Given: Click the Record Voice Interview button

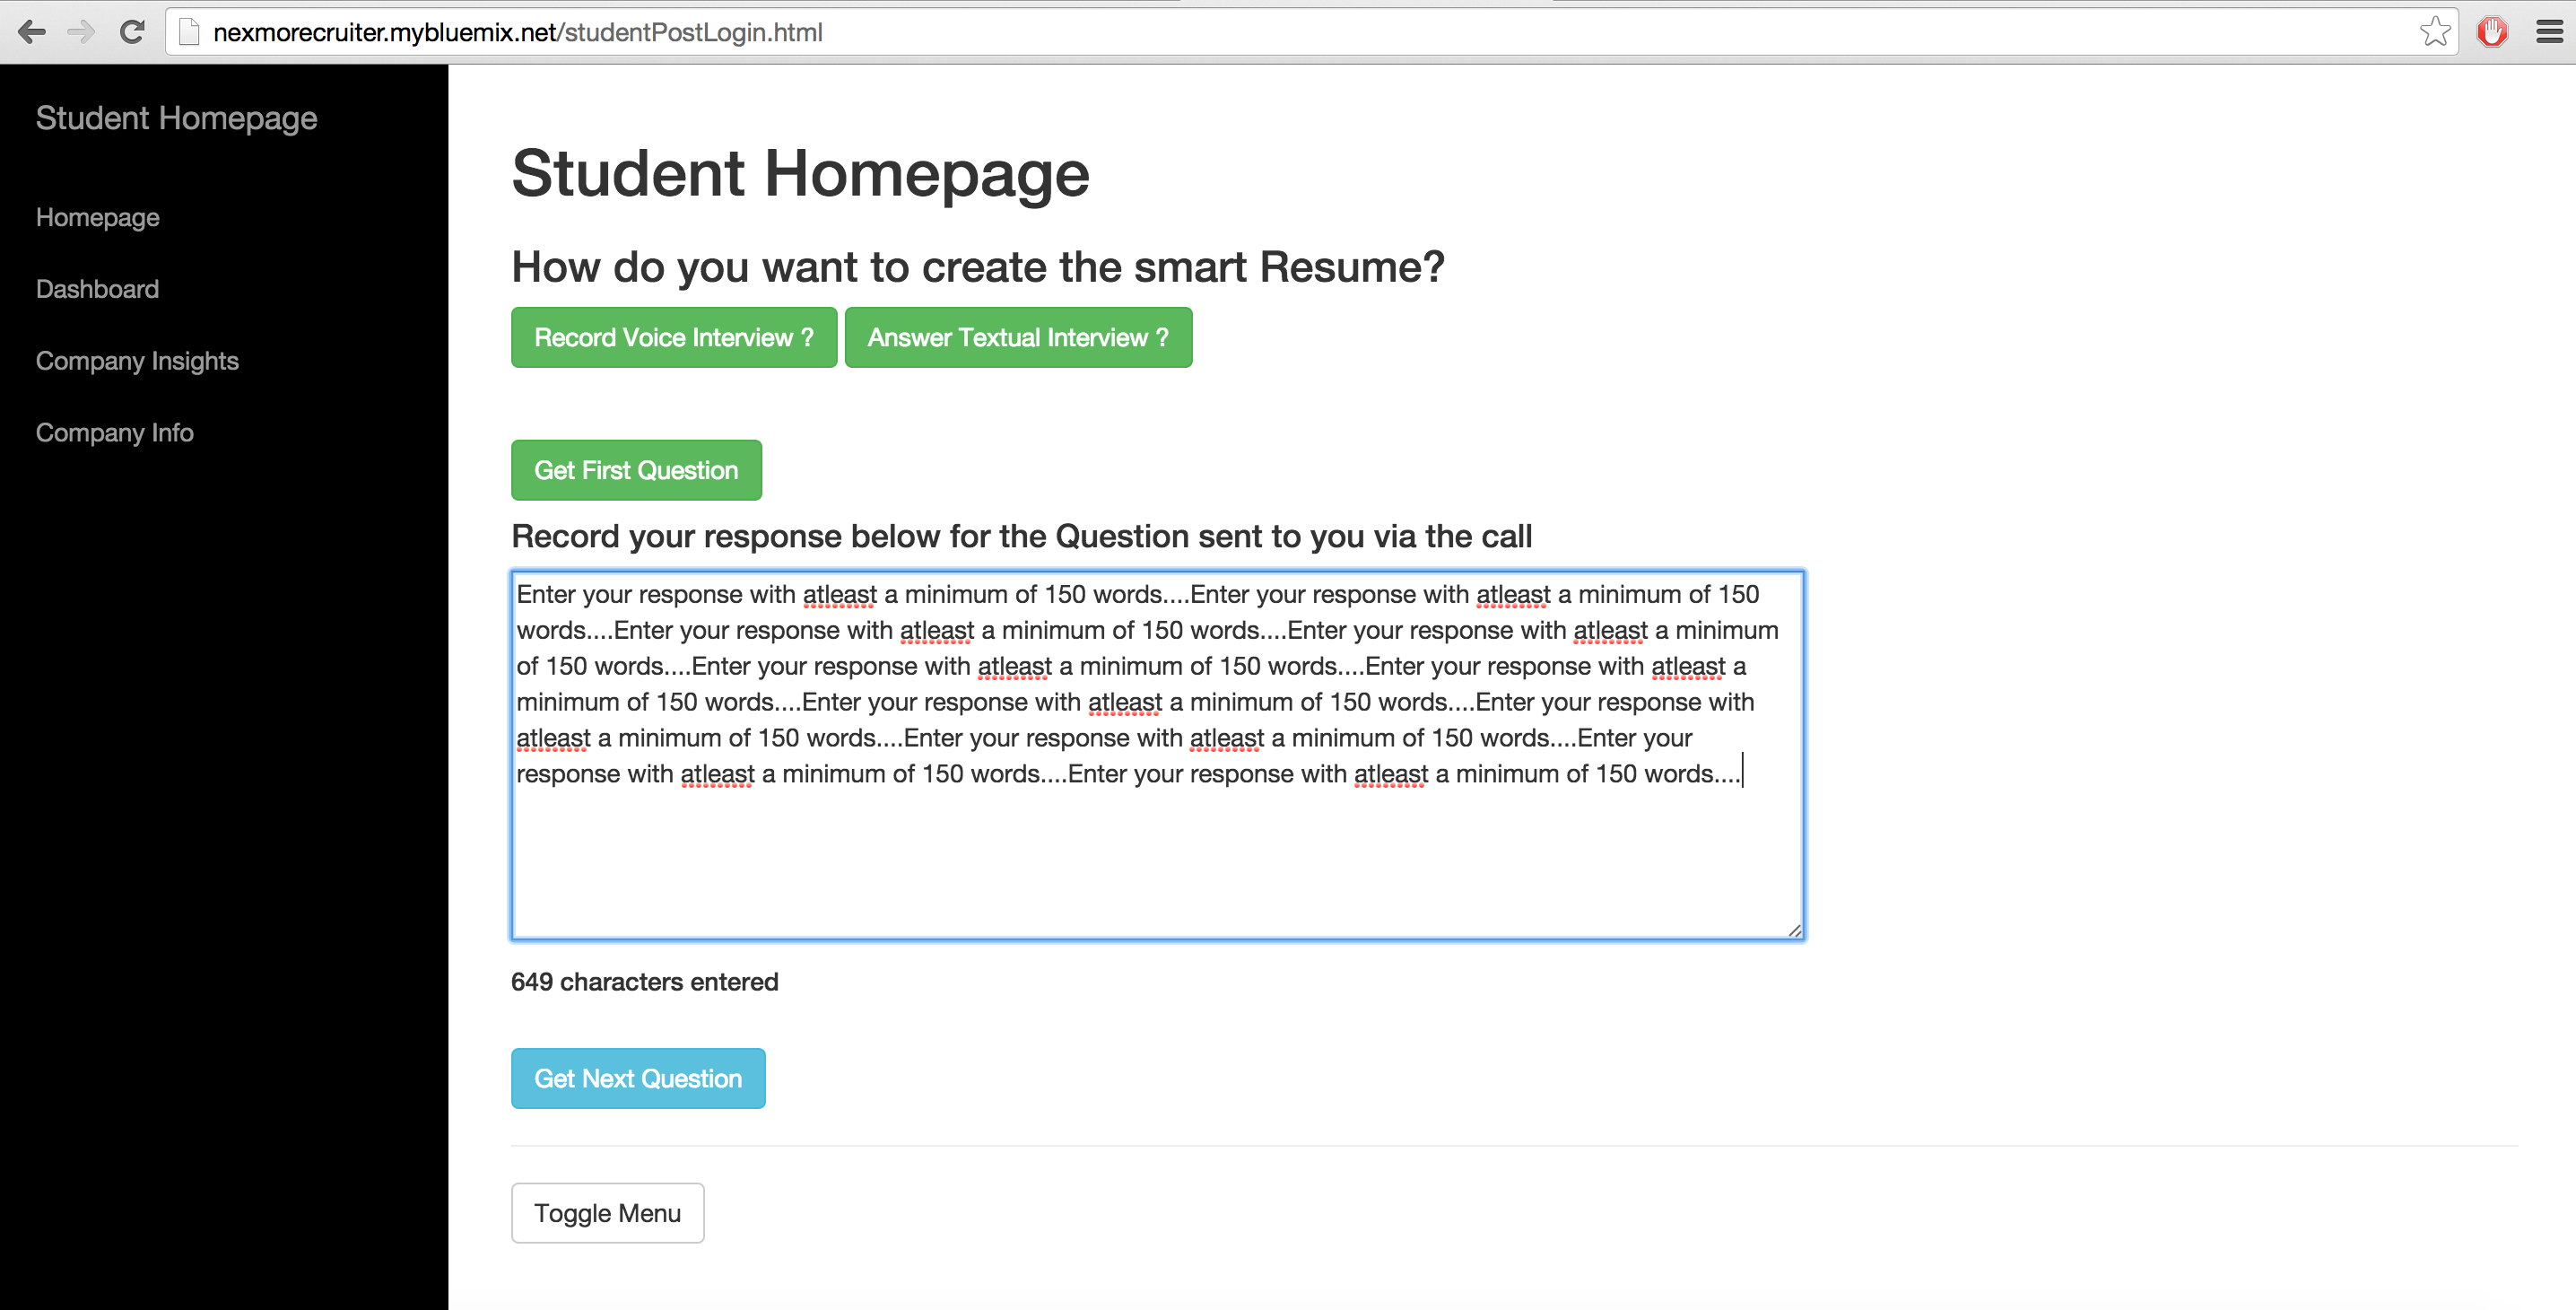Looking at the screenshot, I should [x=673, y=337].
